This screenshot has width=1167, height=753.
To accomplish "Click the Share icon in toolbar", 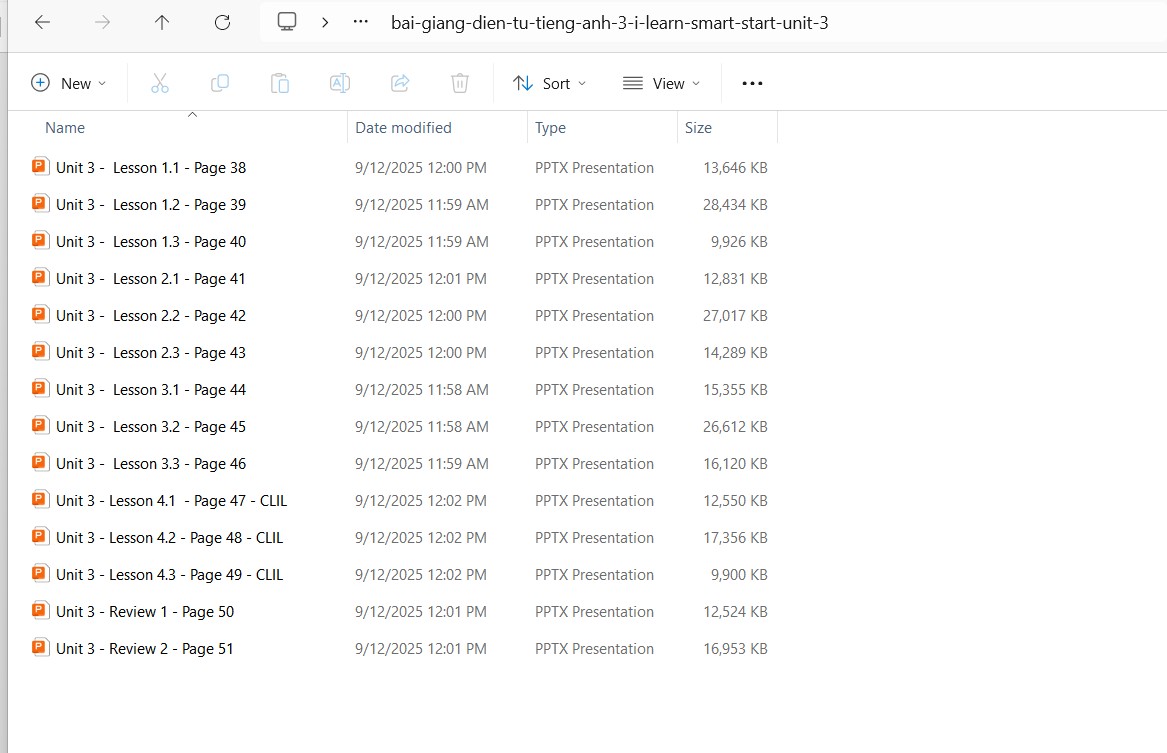I will coord(400,84).
